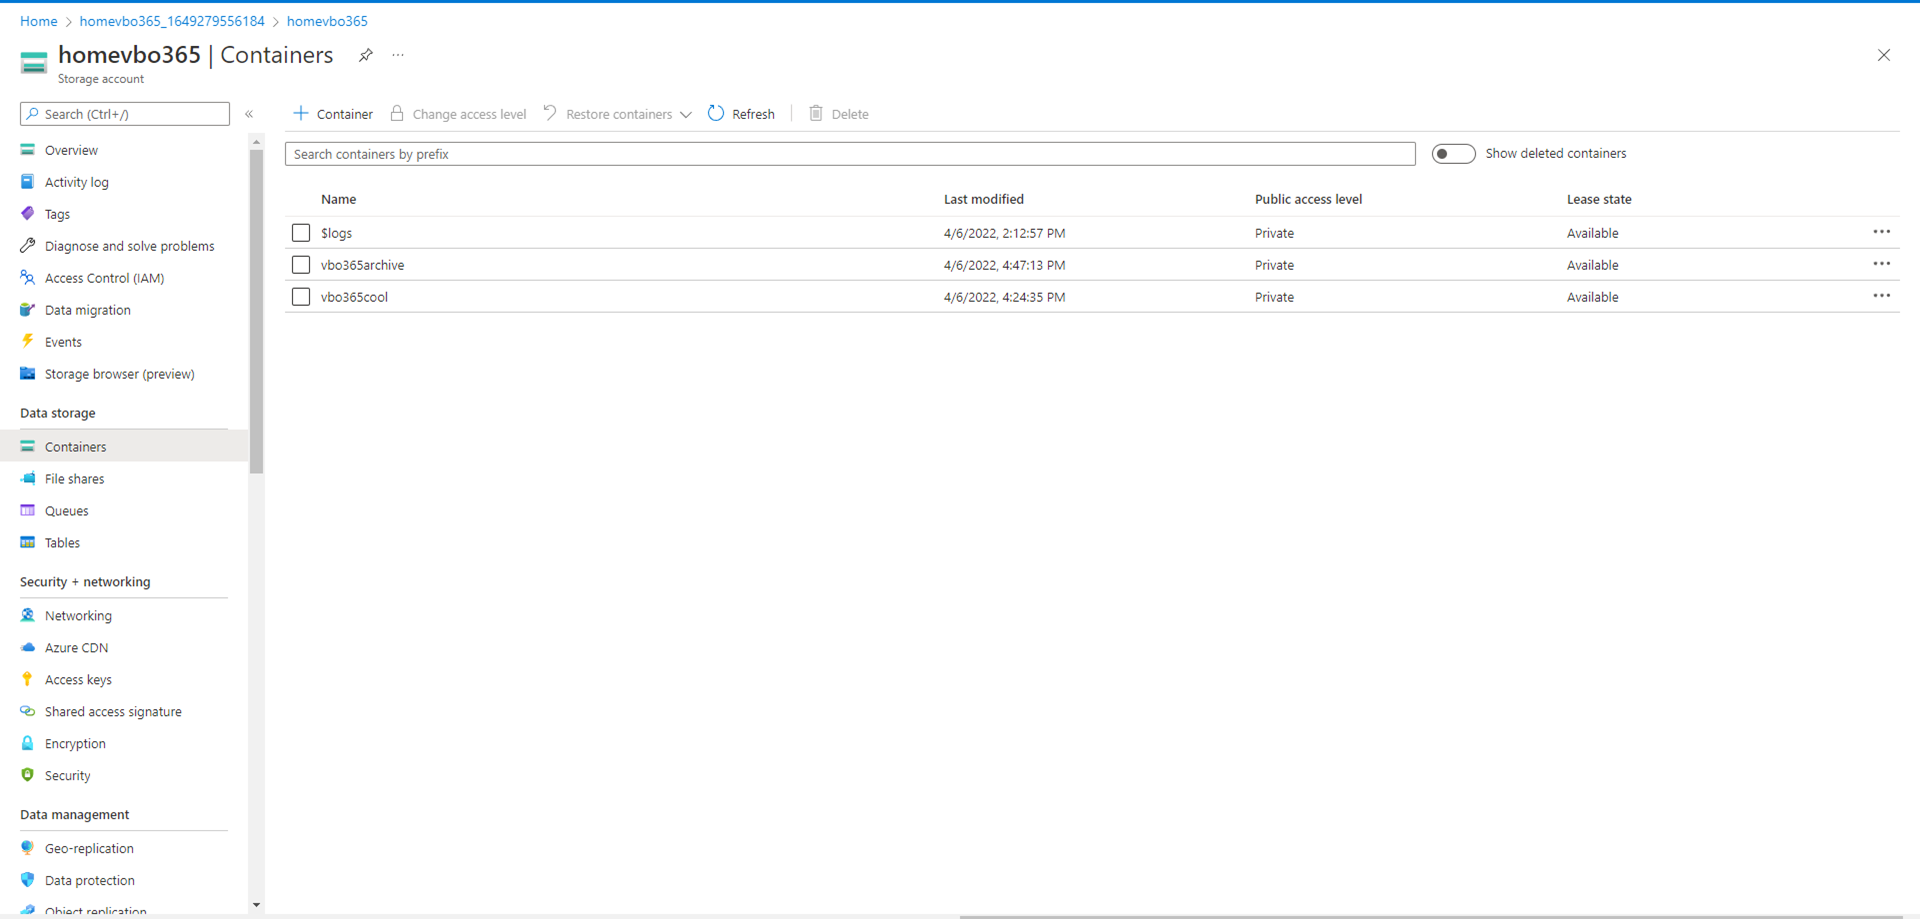Tick the vbo365cool container checkbox

tap(301, 297)
